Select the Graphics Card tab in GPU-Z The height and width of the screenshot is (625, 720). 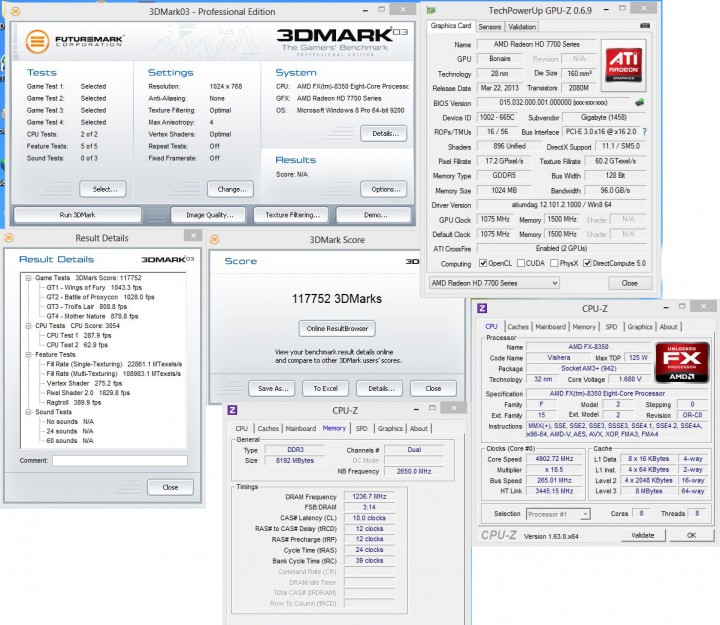pyautogui.click(x=450, y=26)
